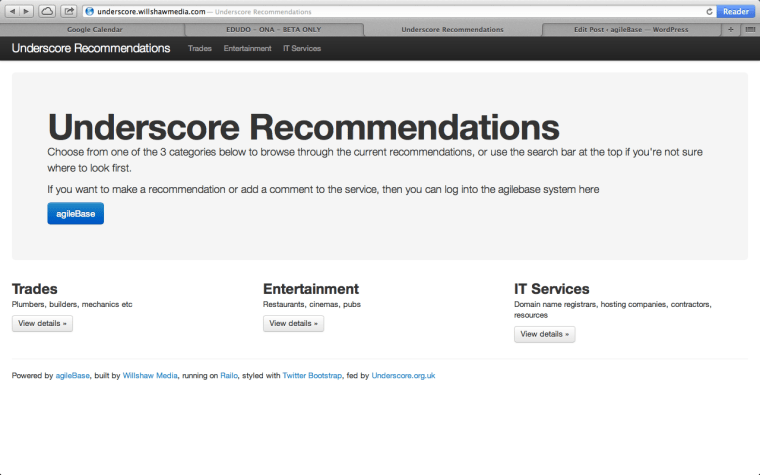Click the site globe icon in the address bar
Viewport: 760px width, 475px height.
(90, 11)
